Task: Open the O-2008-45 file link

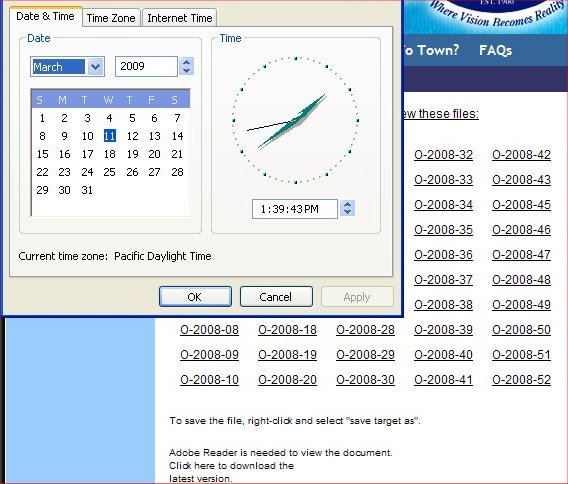Action: (x=521, y=205)
